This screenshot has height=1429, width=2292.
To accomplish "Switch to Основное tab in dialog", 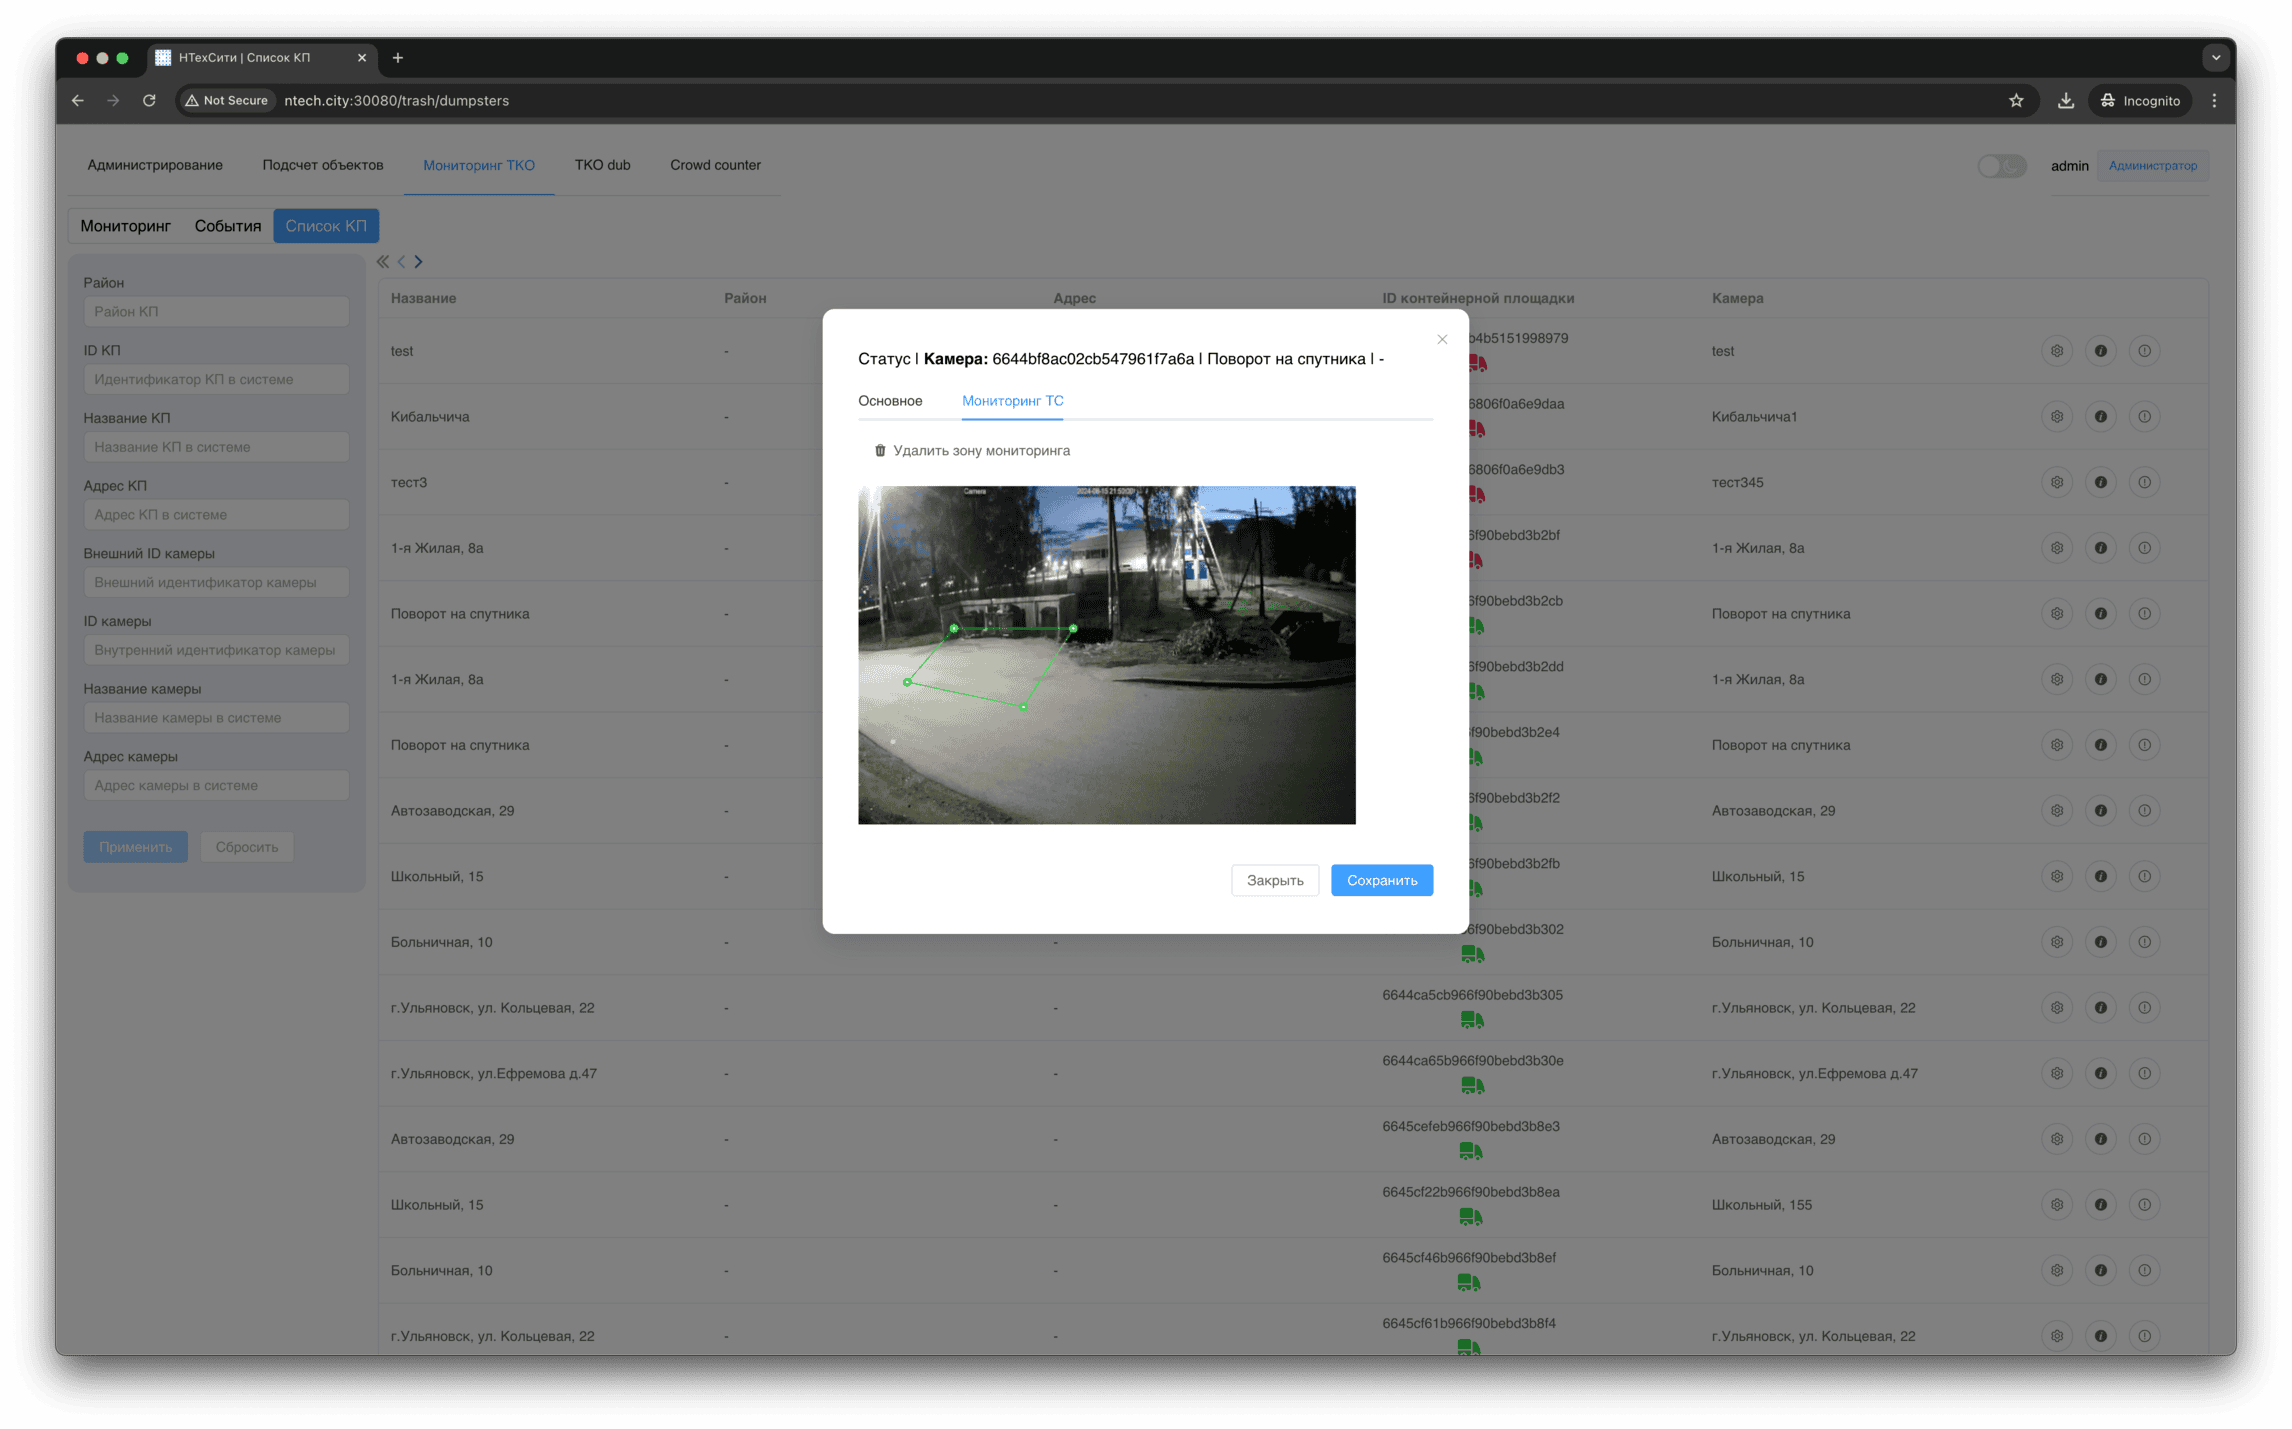I will coord(890,401).
